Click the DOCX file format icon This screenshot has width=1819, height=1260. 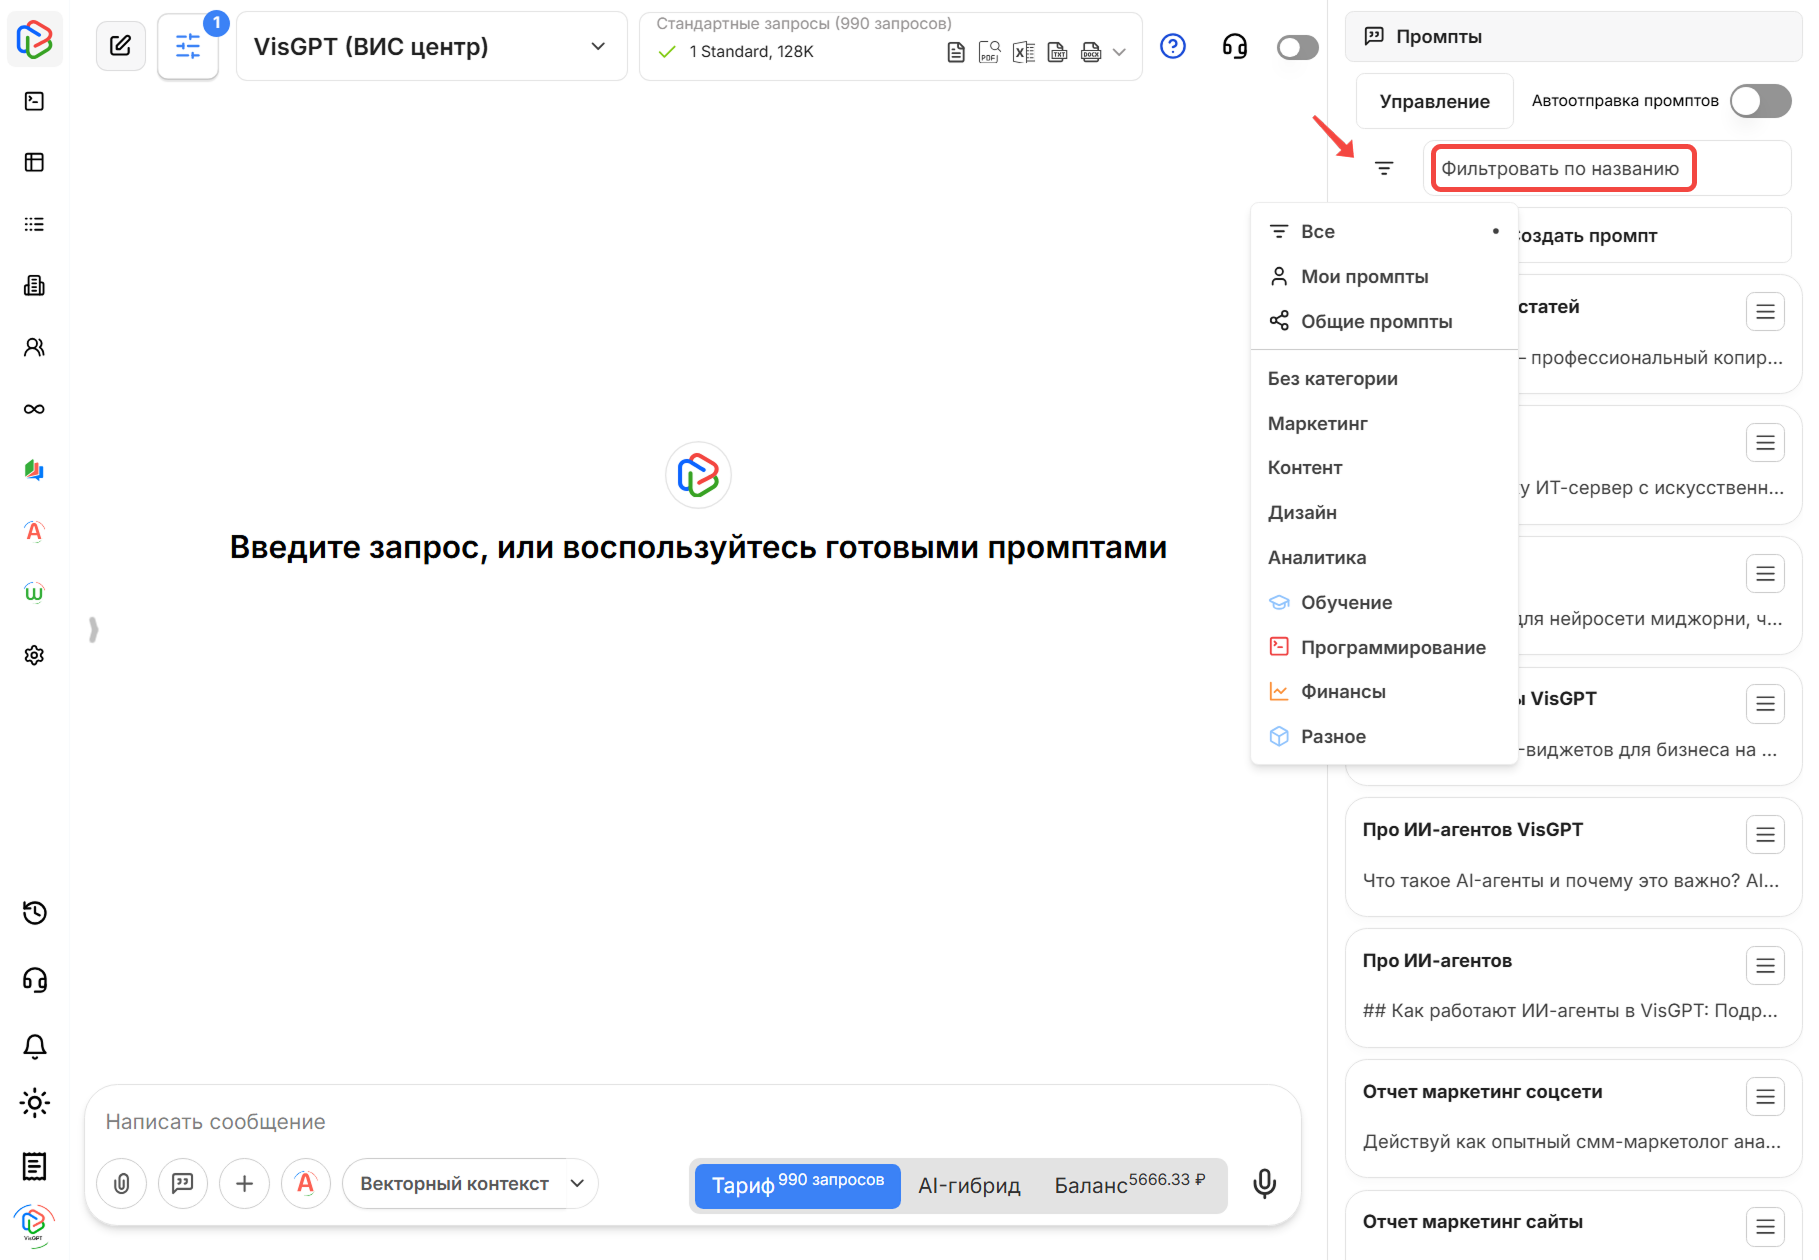1090,51
